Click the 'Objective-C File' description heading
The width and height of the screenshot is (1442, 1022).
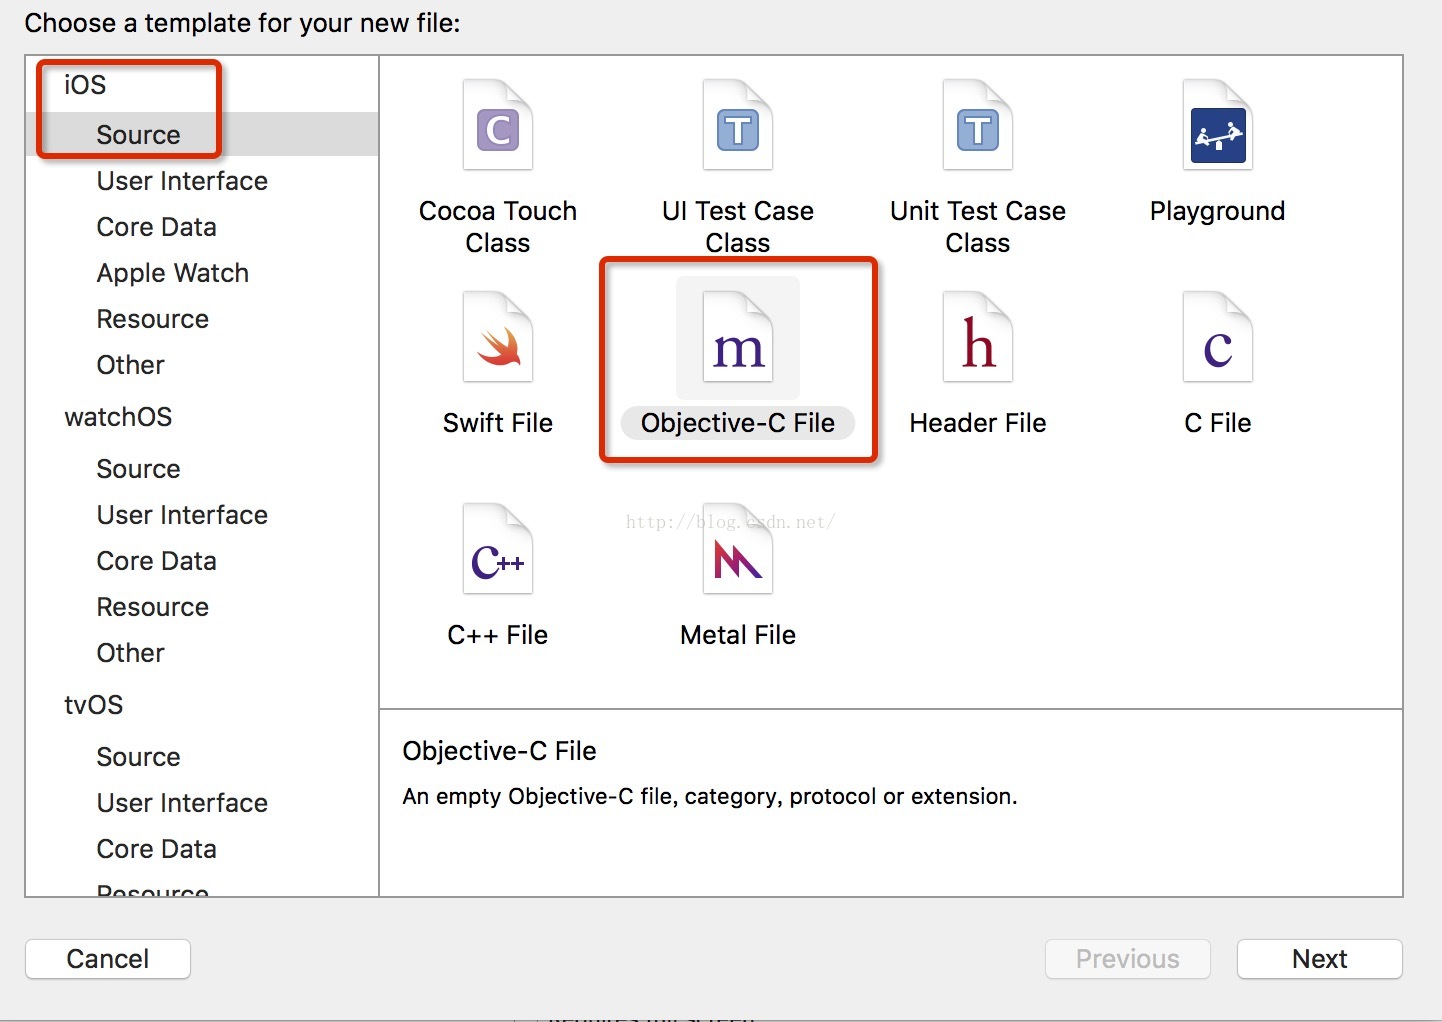click(499, 751)
